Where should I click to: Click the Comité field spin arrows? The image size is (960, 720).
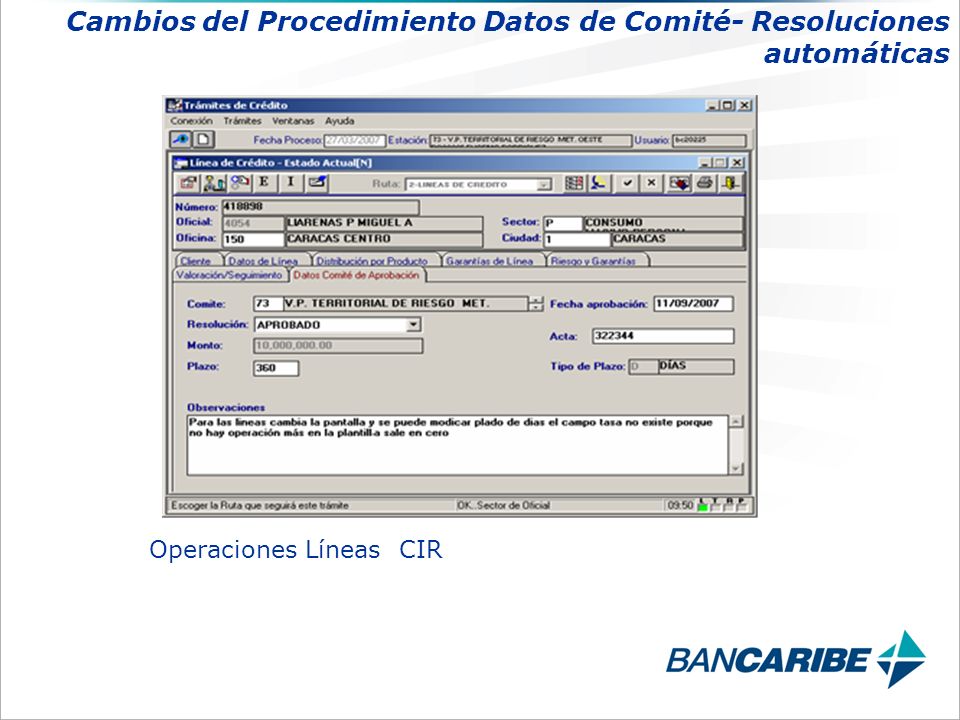click(x=536, y=304)
